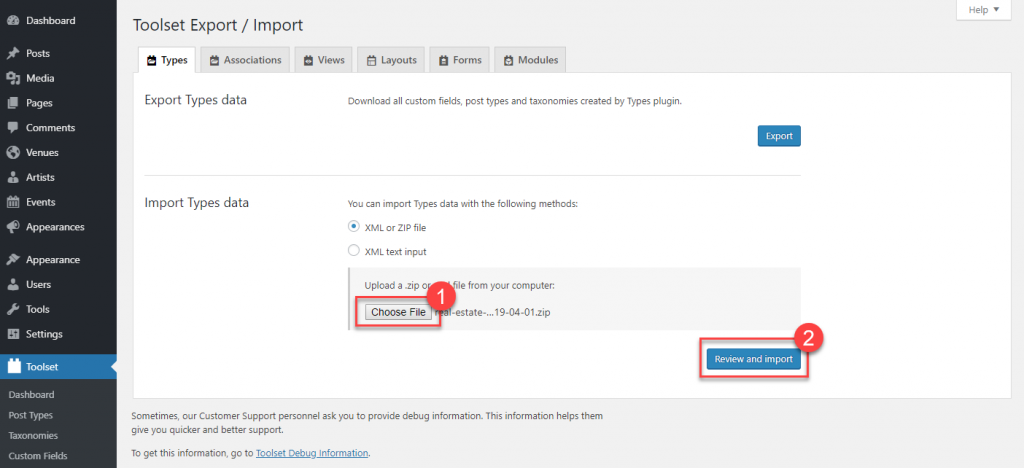The width and height of the screenshot is (1024, 468).
Task: Click the Artists person icon
Action: click(x=12, y=177)
